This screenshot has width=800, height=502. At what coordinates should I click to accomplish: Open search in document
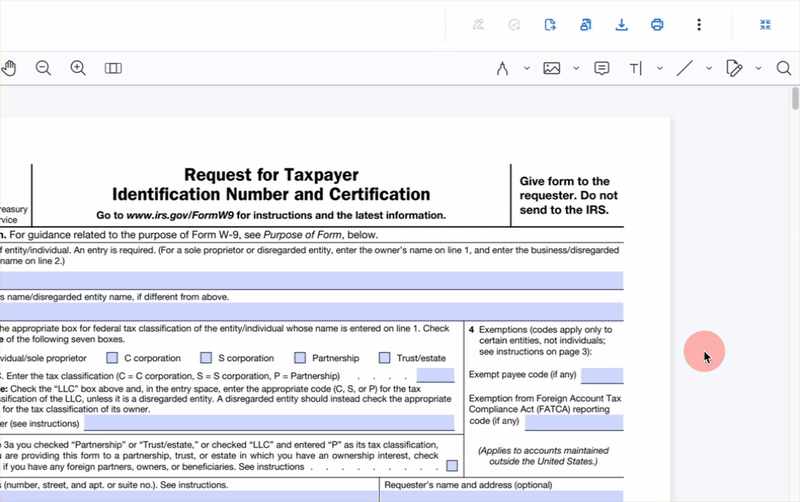click(x=783, y=68)
